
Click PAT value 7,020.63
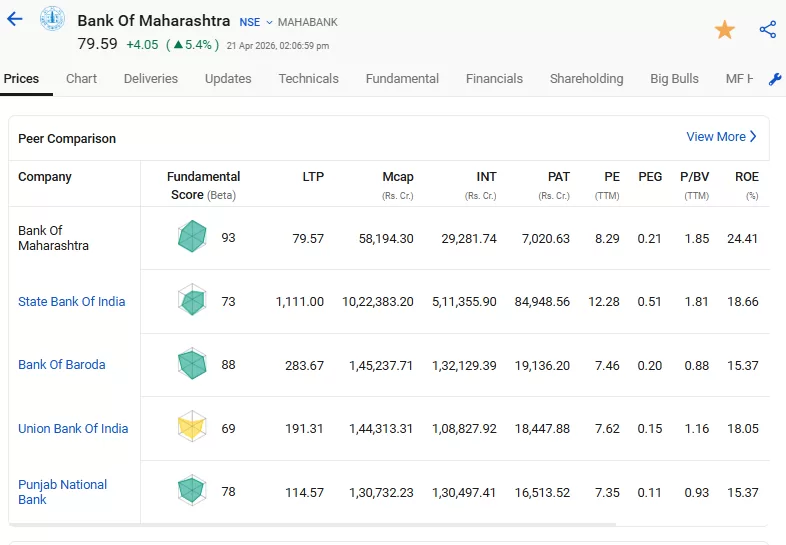tap(546, 238)
